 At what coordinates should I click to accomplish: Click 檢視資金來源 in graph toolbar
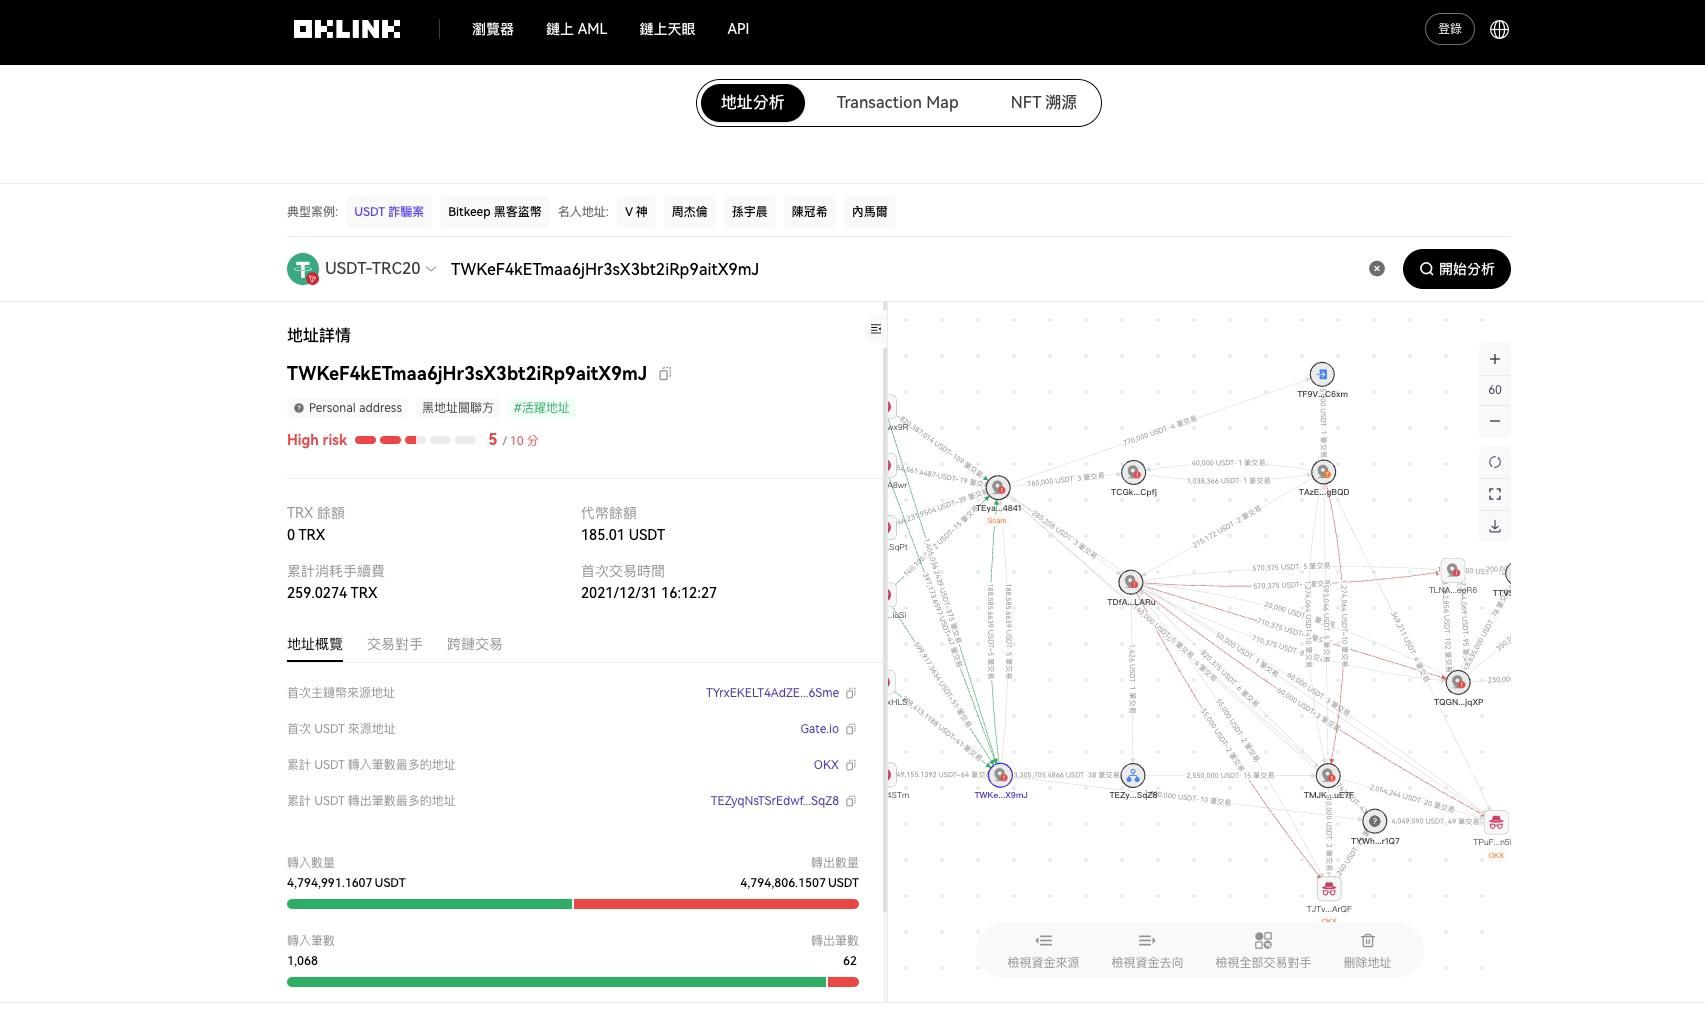[x=1043, y=951]
